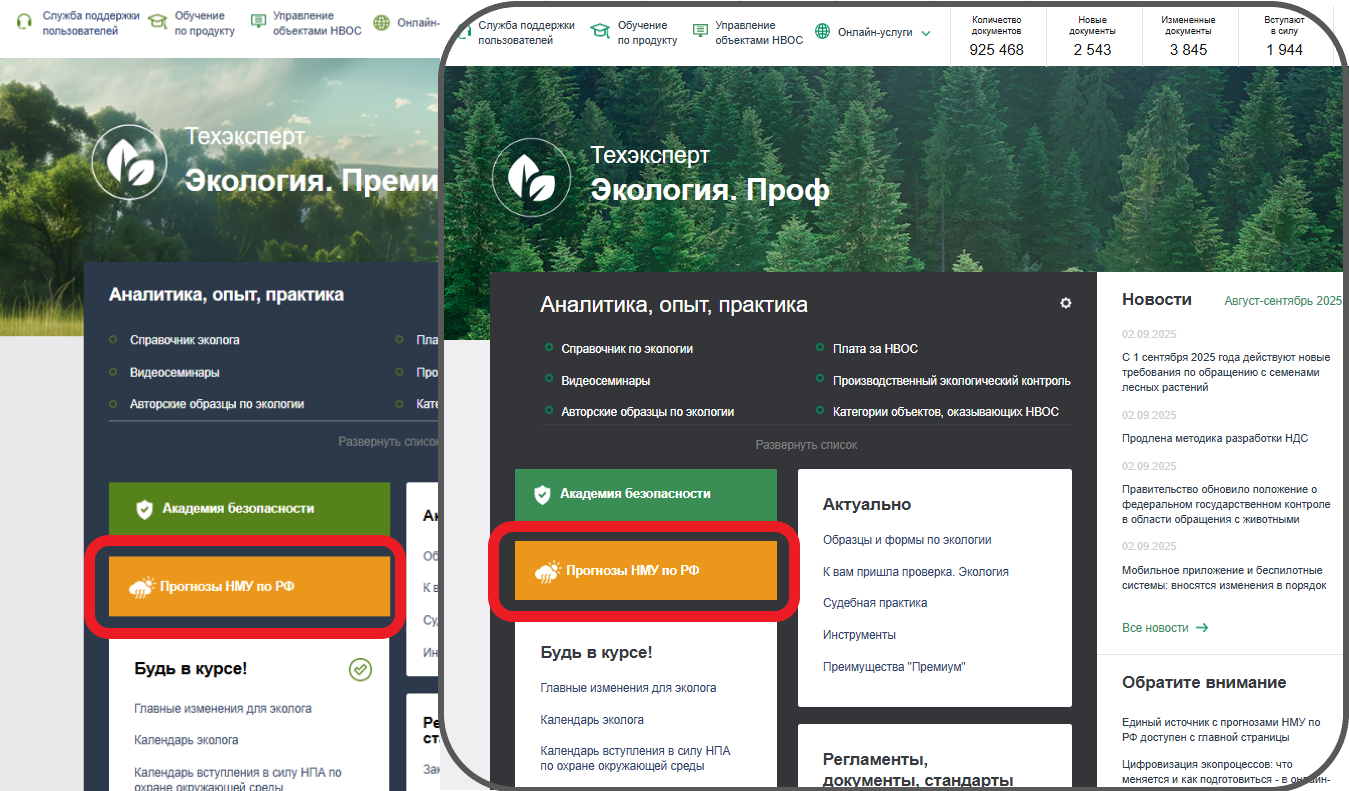Open Справочник по экологии link
This screenshot has height=791, width=1349.
[627, 349]
